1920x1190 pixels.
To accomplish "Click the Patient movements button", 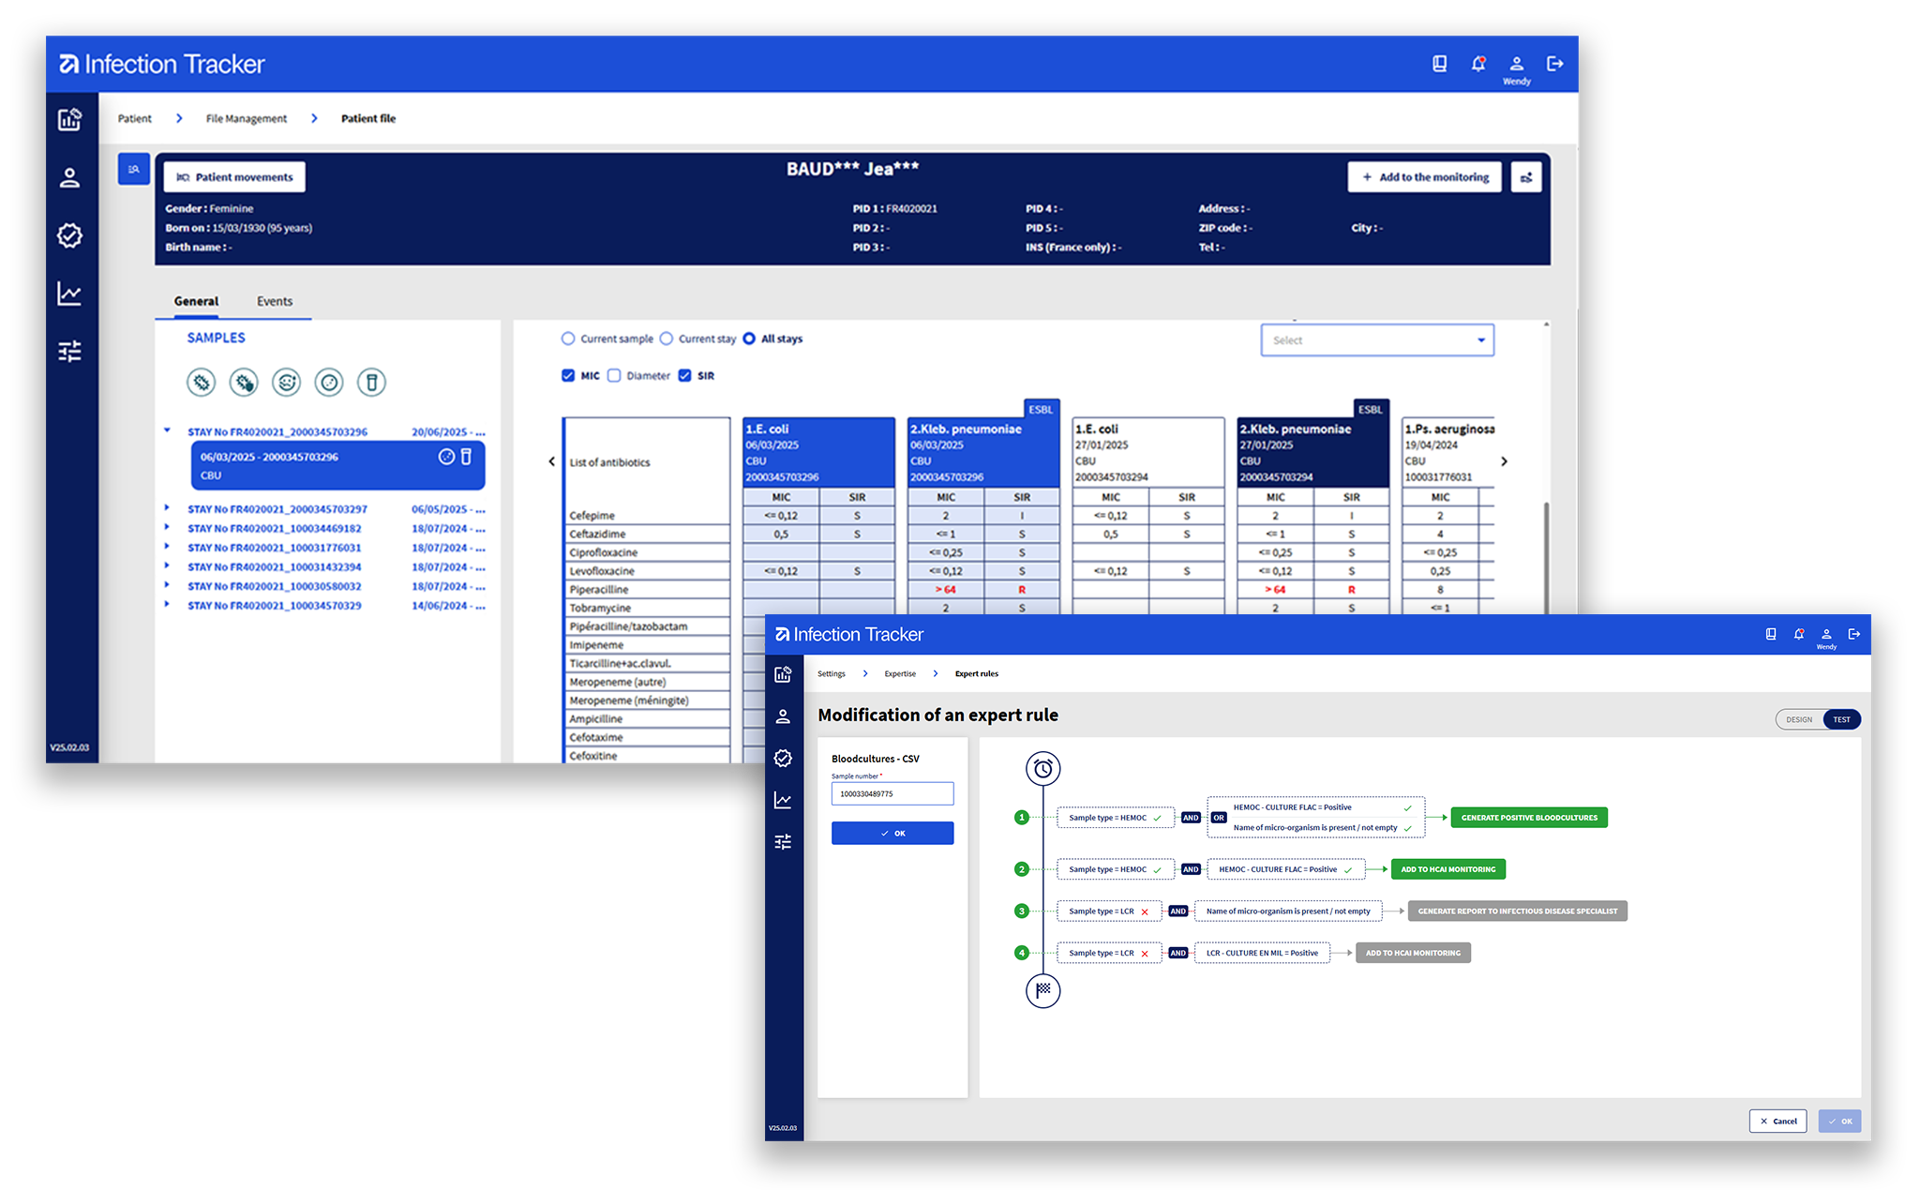I will (x=235, y=177).
